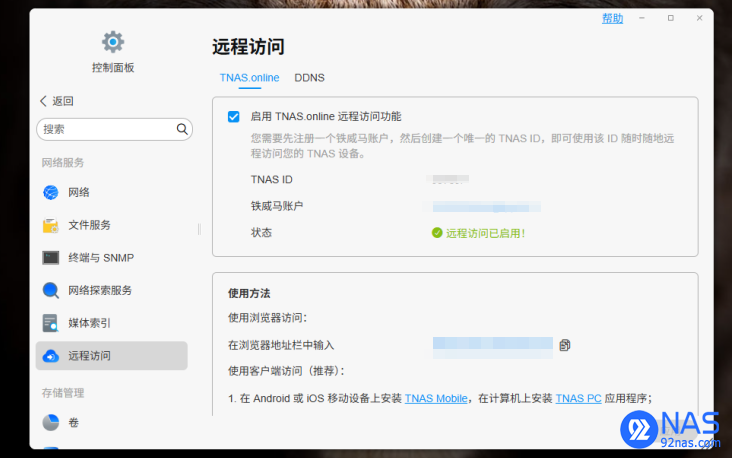The image size is (732, 458).
Task: Open the 媒体索引 document icon
Action: coord(50,323)
